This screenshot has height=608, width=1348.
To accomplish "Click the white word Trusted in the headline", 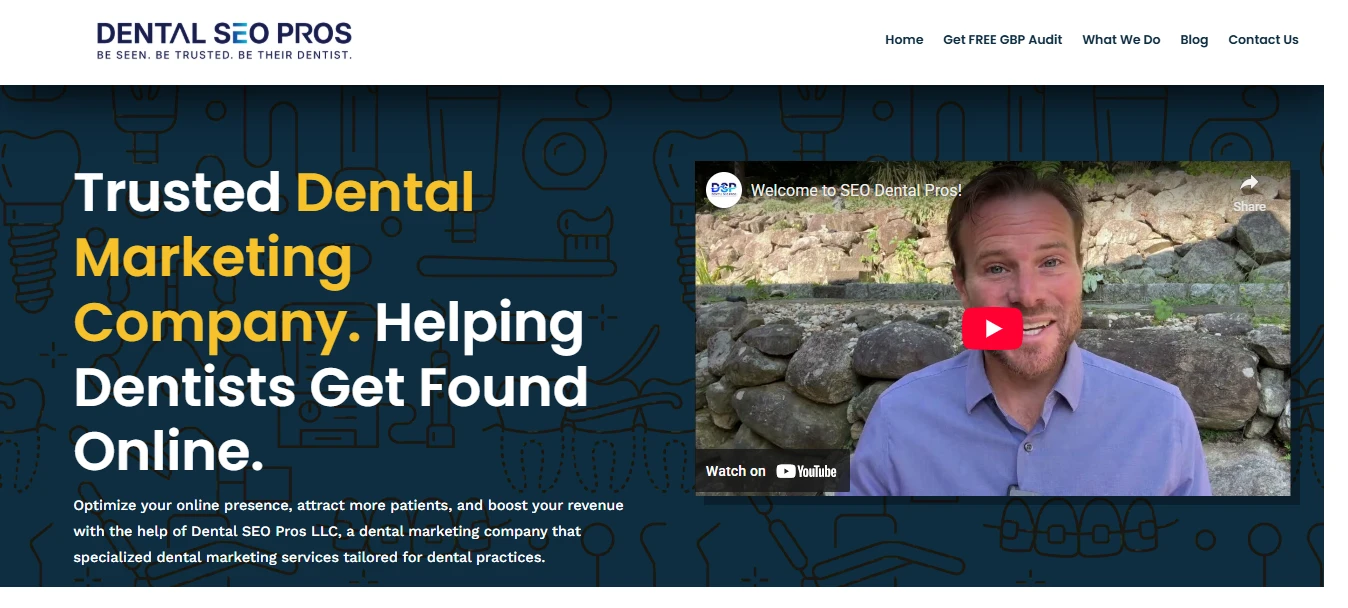I will (177, 192).
